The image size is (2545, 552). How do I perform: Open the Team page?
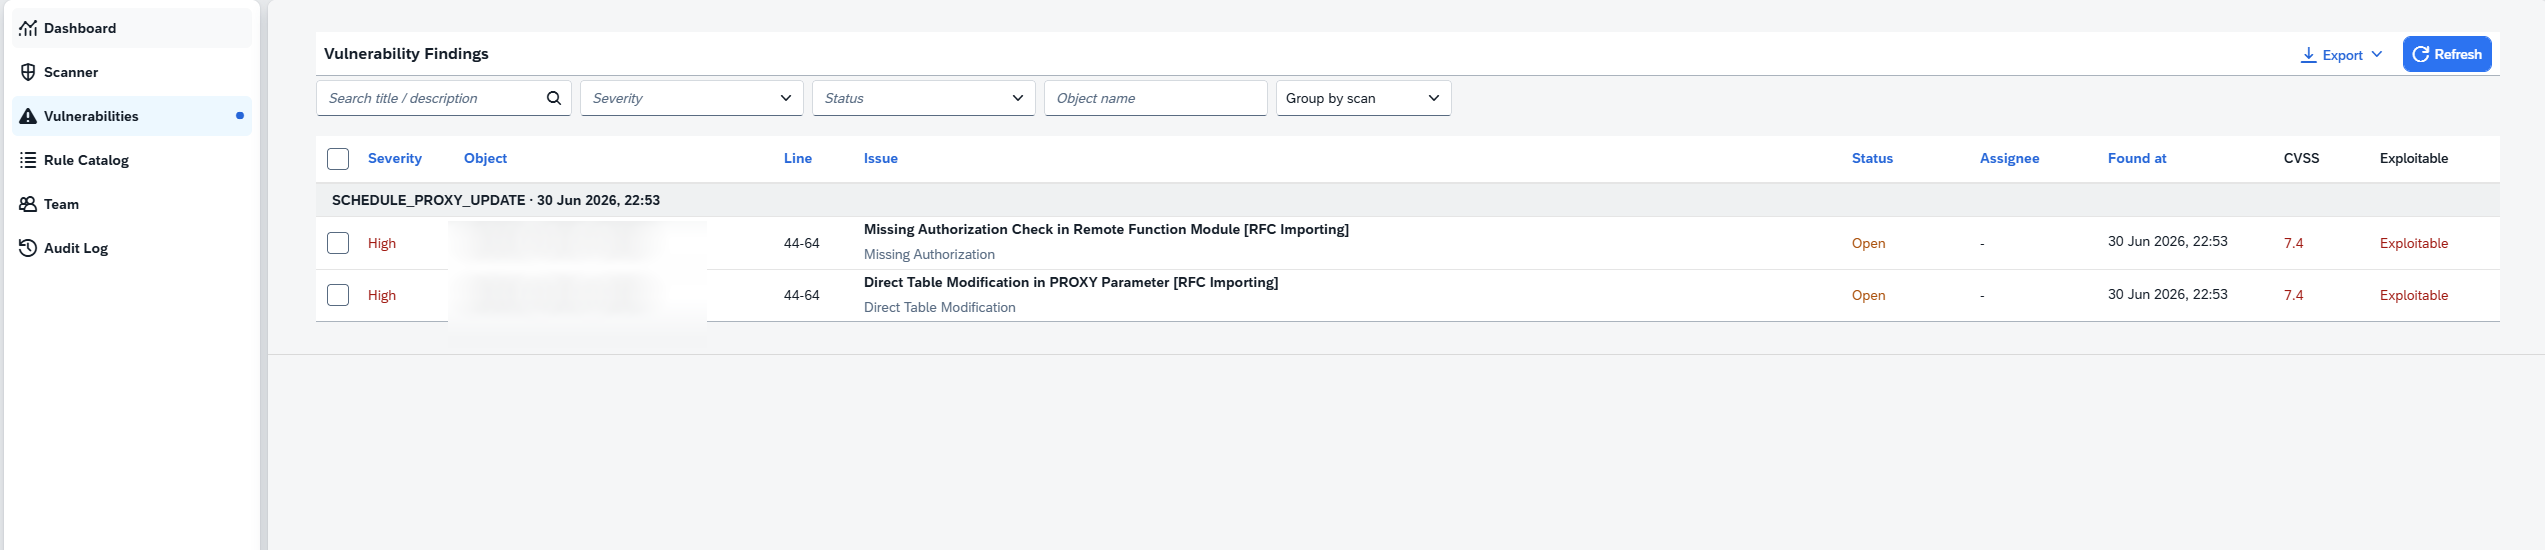132,204
